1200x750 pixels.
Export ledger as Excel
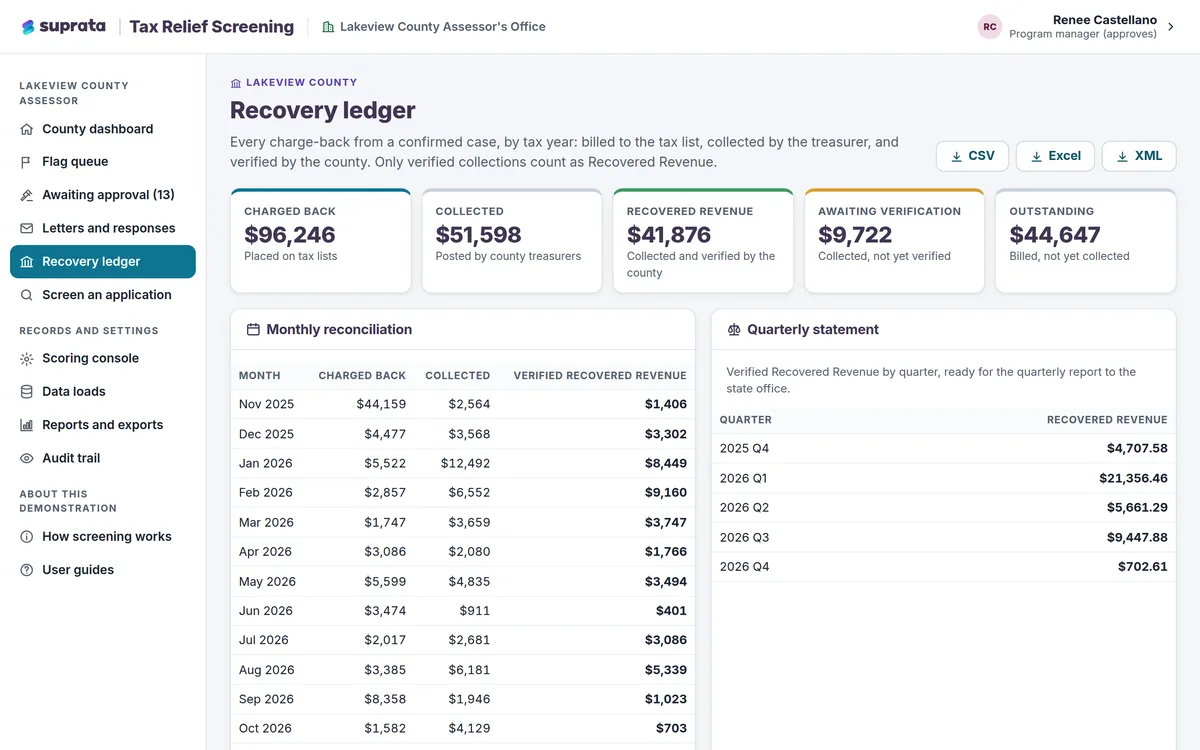pyautogui.click(x=1055, y=156)
